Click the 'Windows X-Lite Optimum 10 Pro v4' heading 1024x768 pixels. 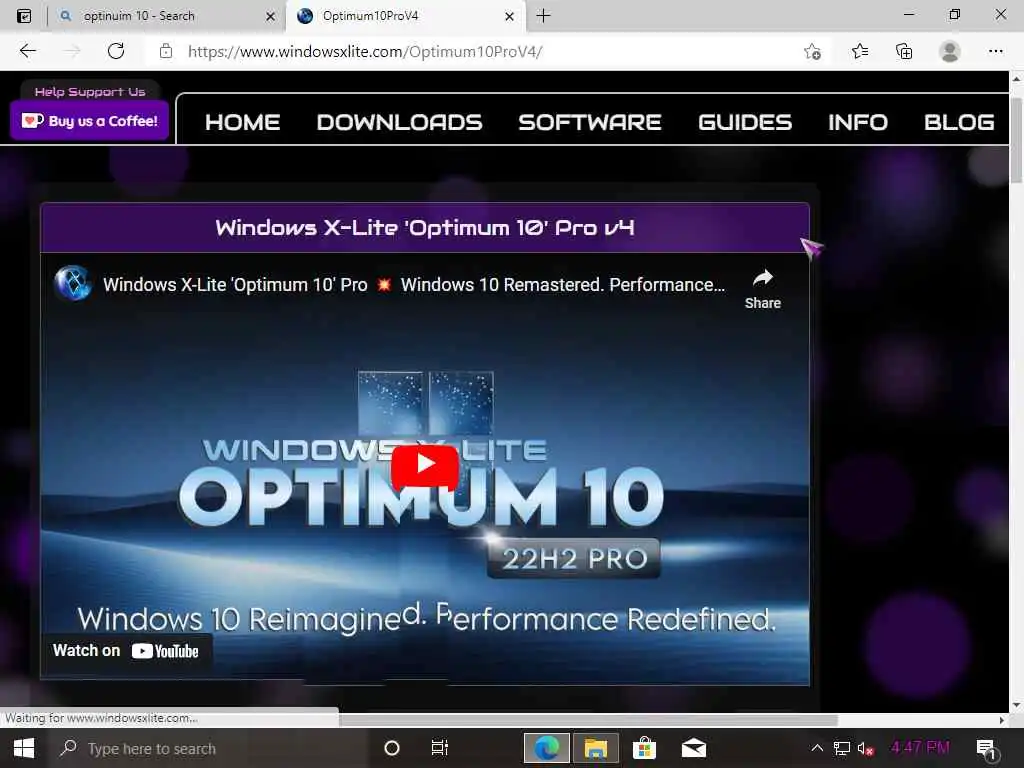(x=424, y=227)
